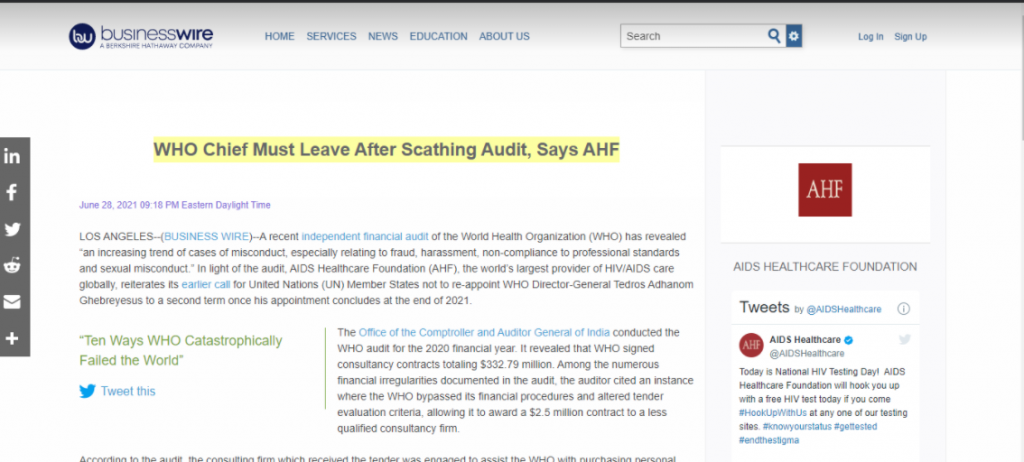This screenshot has height=462, width=1024.
Task: Share article on Reddit
Action: click(12, 265)
